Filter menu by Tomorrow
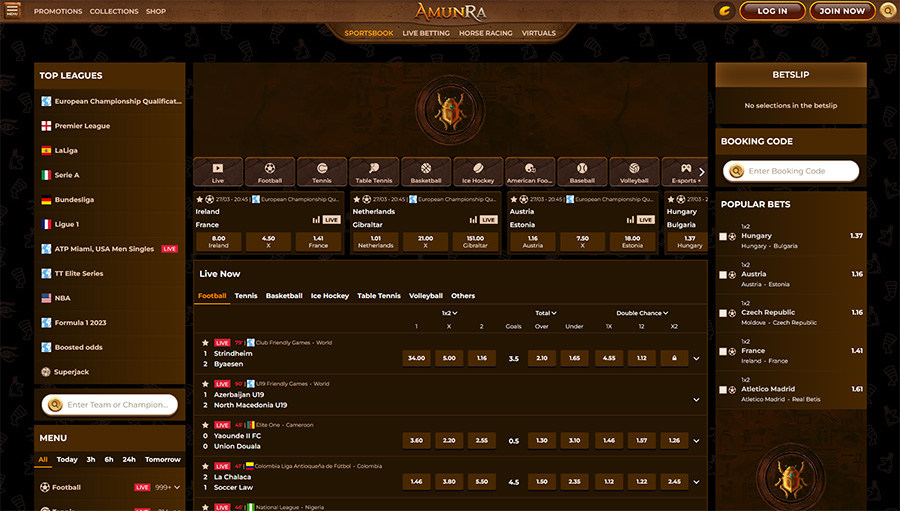Screen dimensions: 900x511 point(162,459)
